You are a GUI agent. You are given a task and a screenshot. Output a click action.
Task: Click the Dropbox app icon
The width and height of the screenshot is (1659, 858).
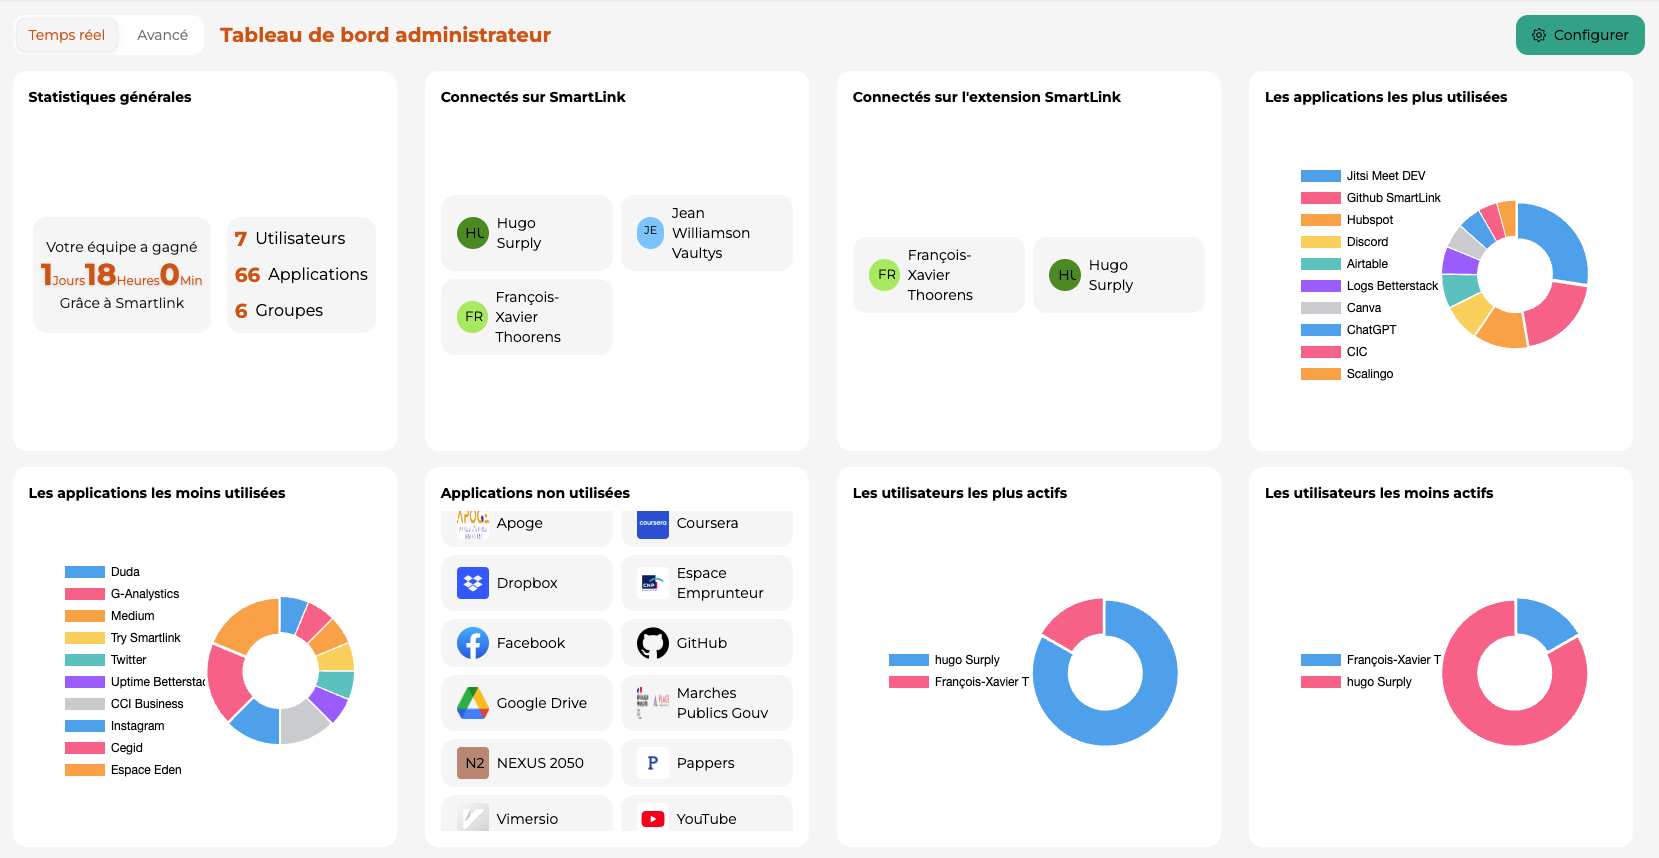pos(473,583)
